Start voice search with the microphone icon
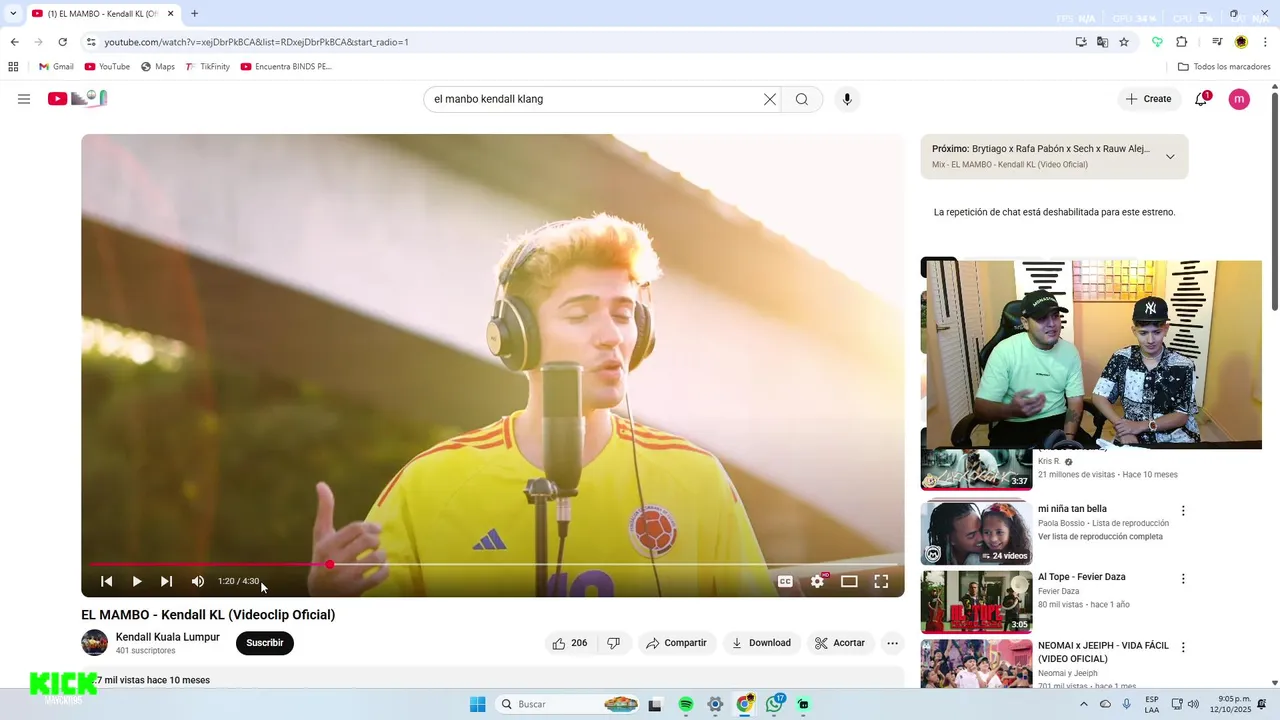The height and width of the screenshot is (720, 1280). [847, 99]
